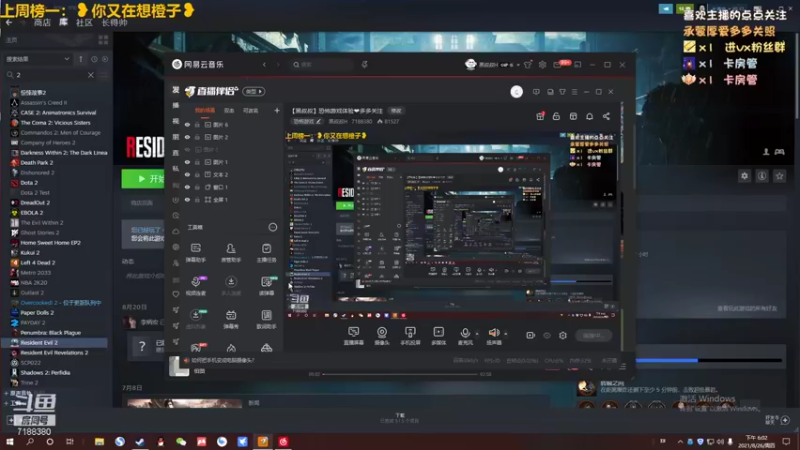The height and width of the screenshot is (450, 800).
Task: Open the 歌词助手 tool
Action: pyautogui.click(x=266, y=319)
